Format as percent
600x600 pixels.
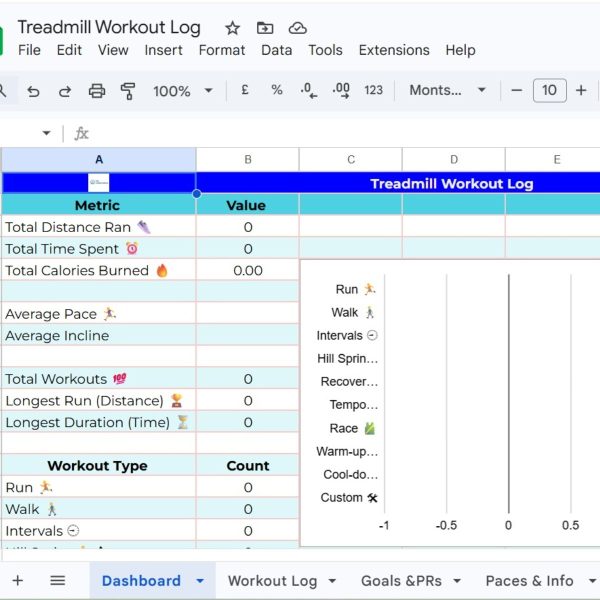pos(277,90)
